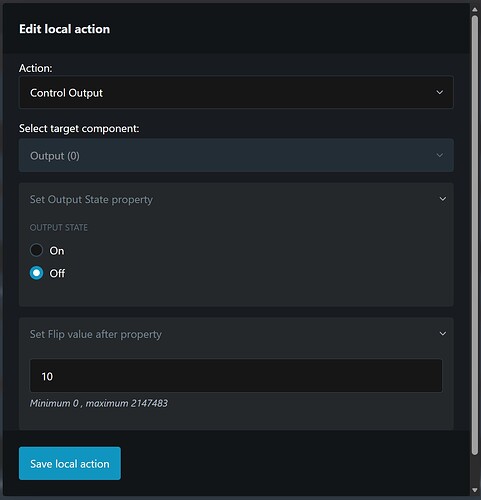Open the target component dropdown Output (0)

[236, 155]
